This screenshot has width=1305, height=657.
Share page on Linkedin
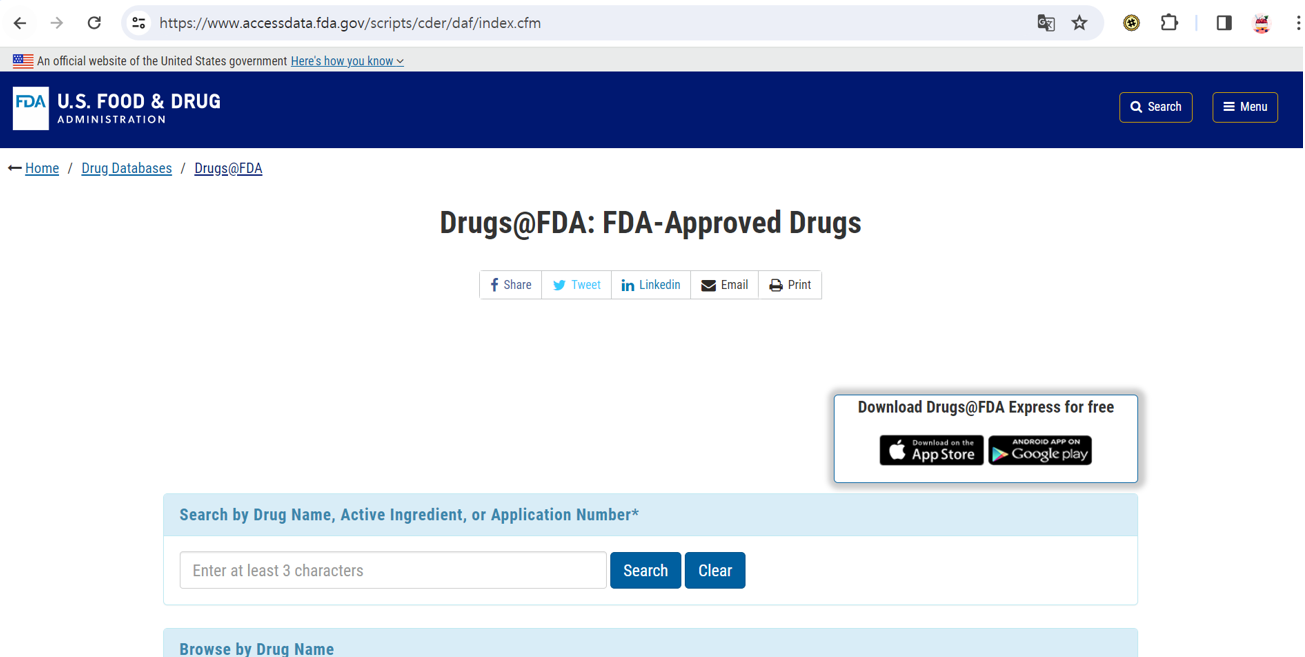(651, 285)
